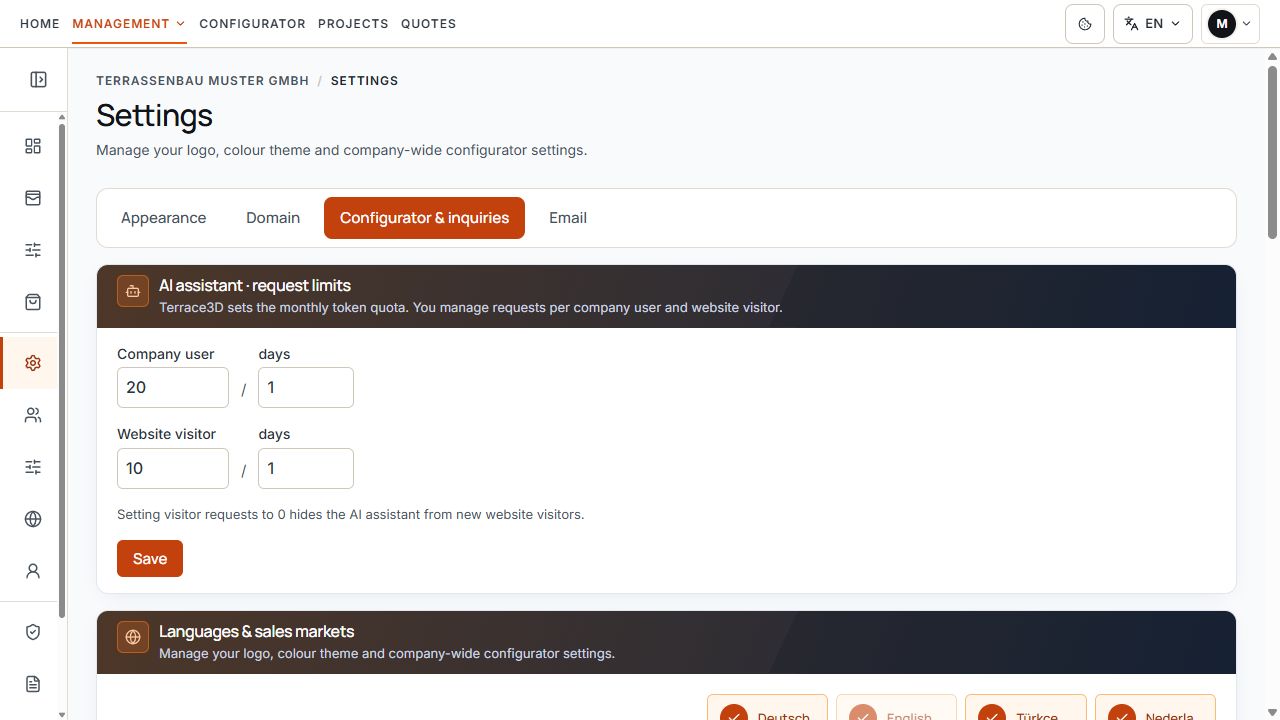Toggle the Deutsch language option
1280x720 pixels.
coord(767,707)
